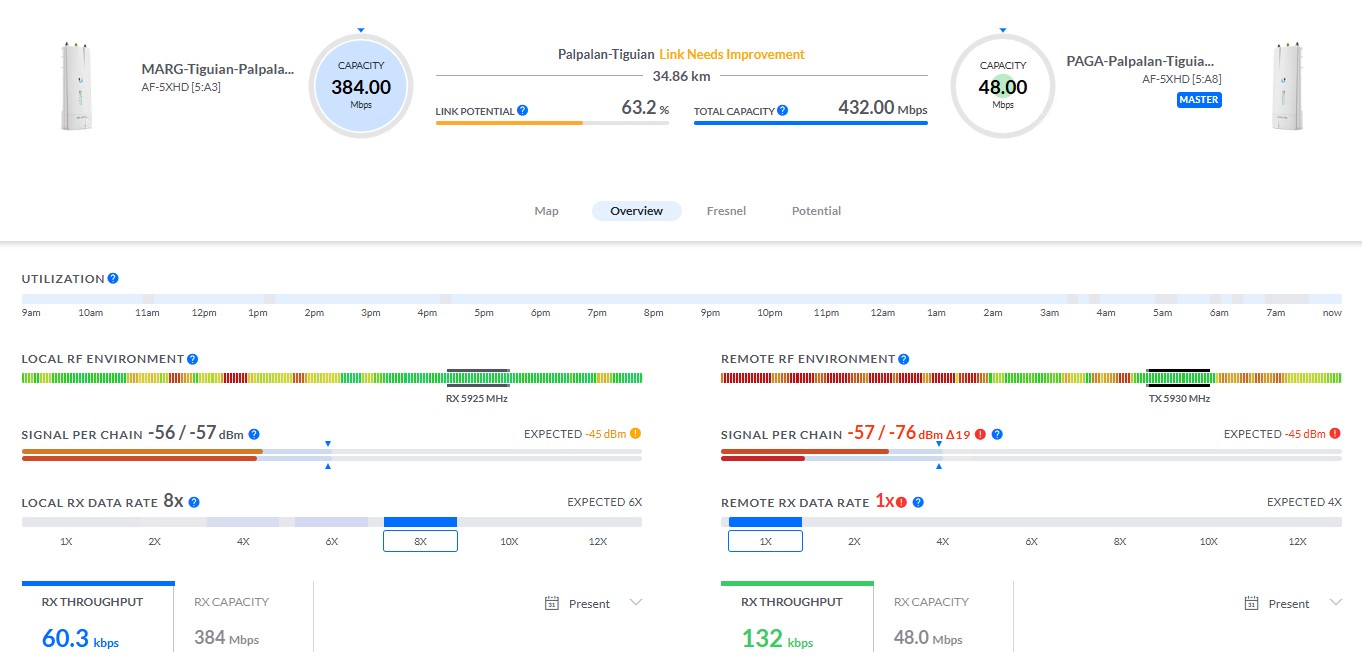The image size is (1362, 658).
Task: Switch to the Fresnel tab
Action: (726, 211)
